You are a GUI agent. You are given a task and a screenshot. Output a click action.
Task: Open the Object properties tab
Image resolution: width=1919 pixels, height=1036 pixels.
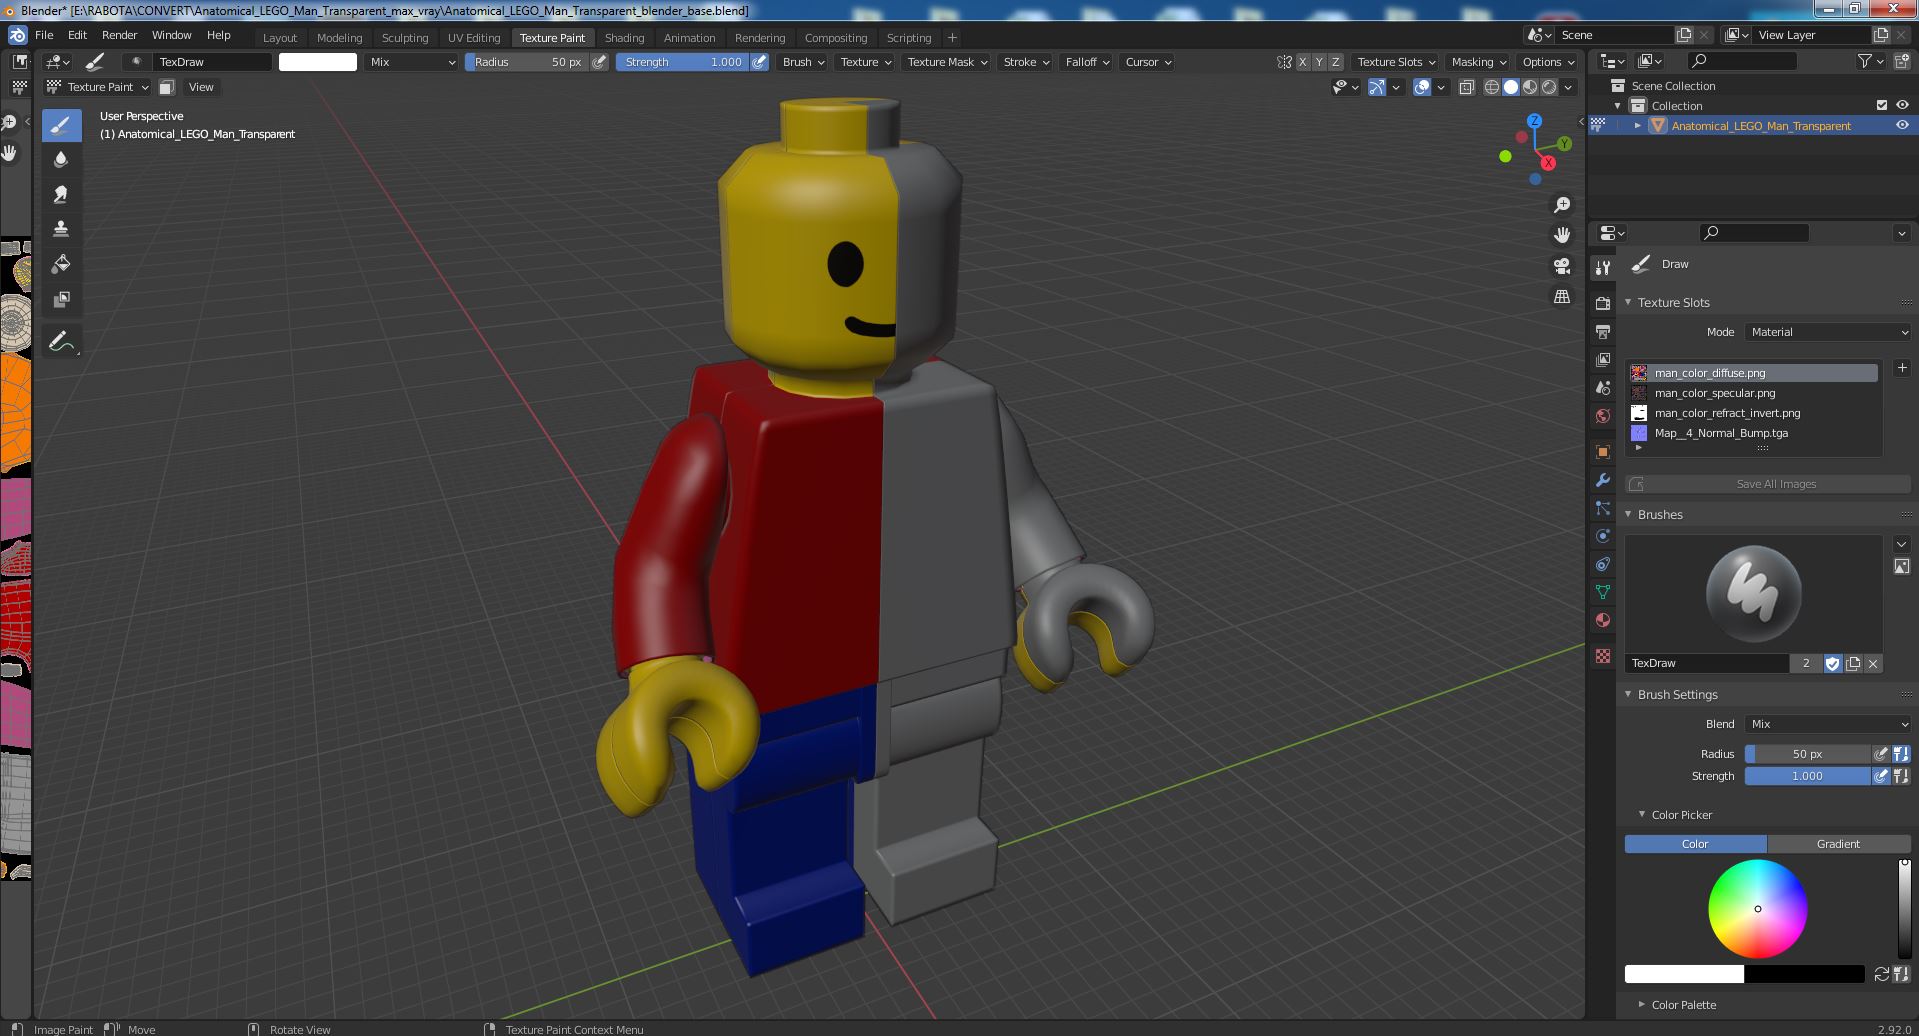pos(1603,452)
